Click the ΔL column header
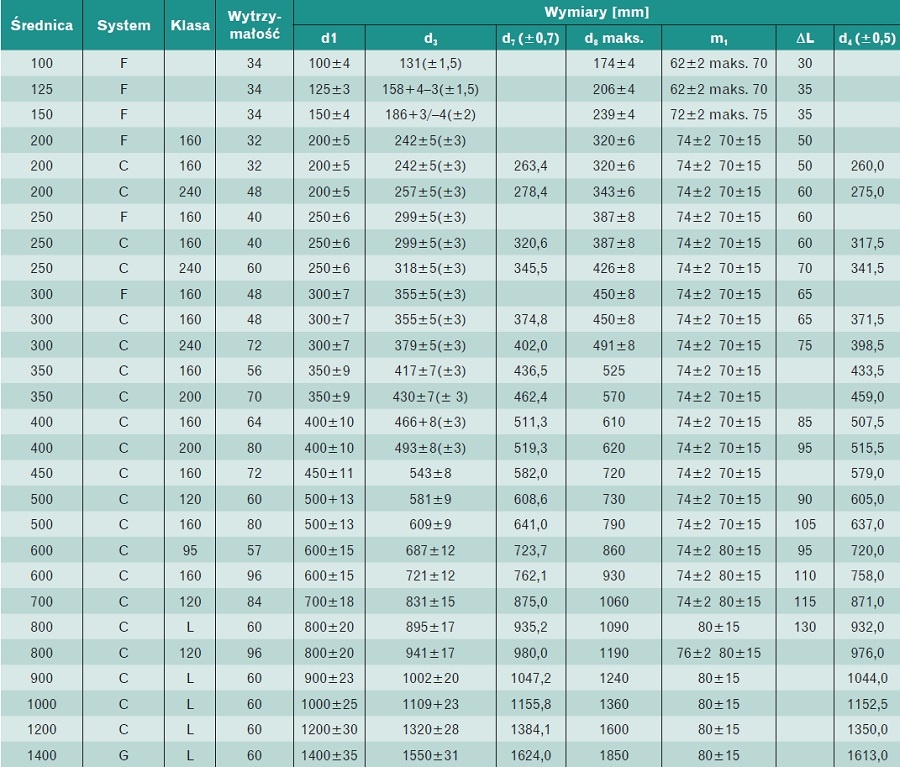Screen dimensions: 900x767 [805, 38]
